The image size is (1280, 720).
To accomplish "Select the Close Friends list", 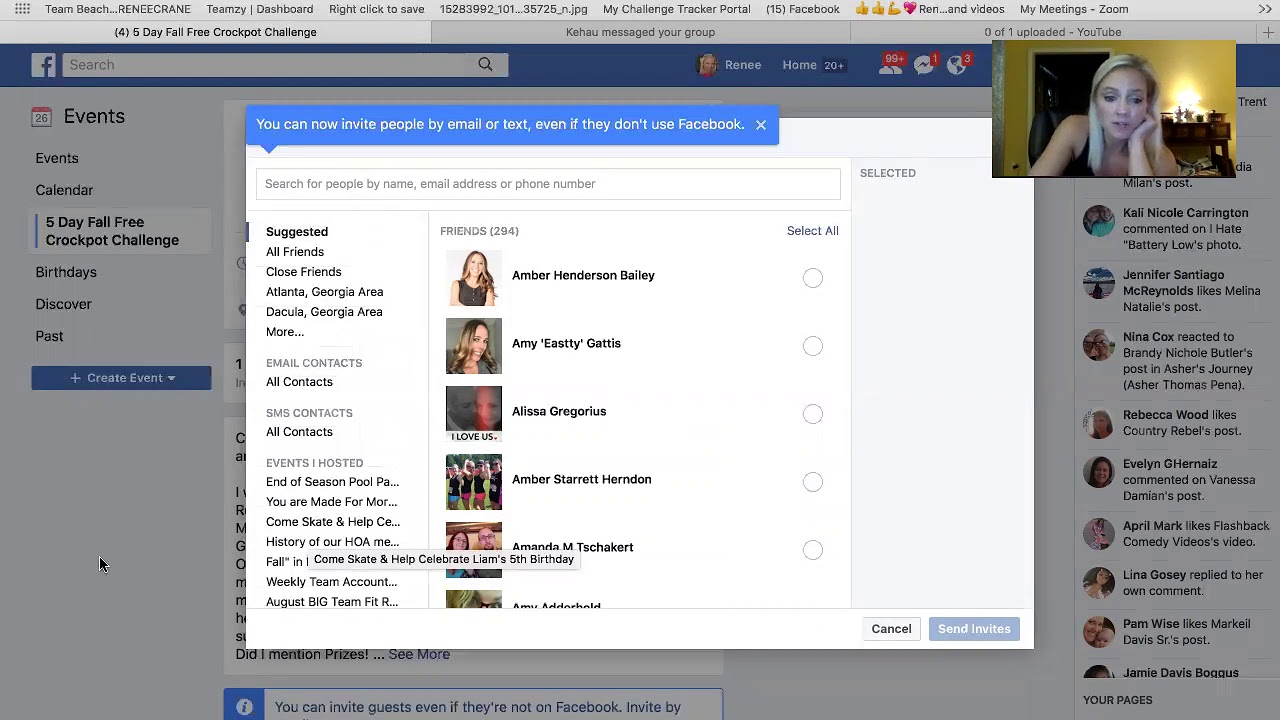I will 304,272.
